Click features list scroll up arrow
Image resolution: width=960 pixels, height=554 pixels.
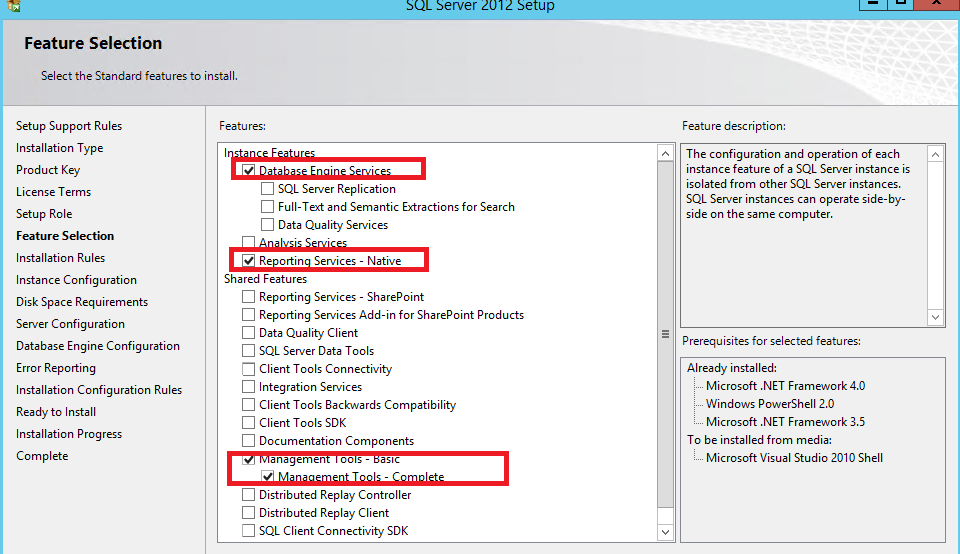click(x=666, y=153)
